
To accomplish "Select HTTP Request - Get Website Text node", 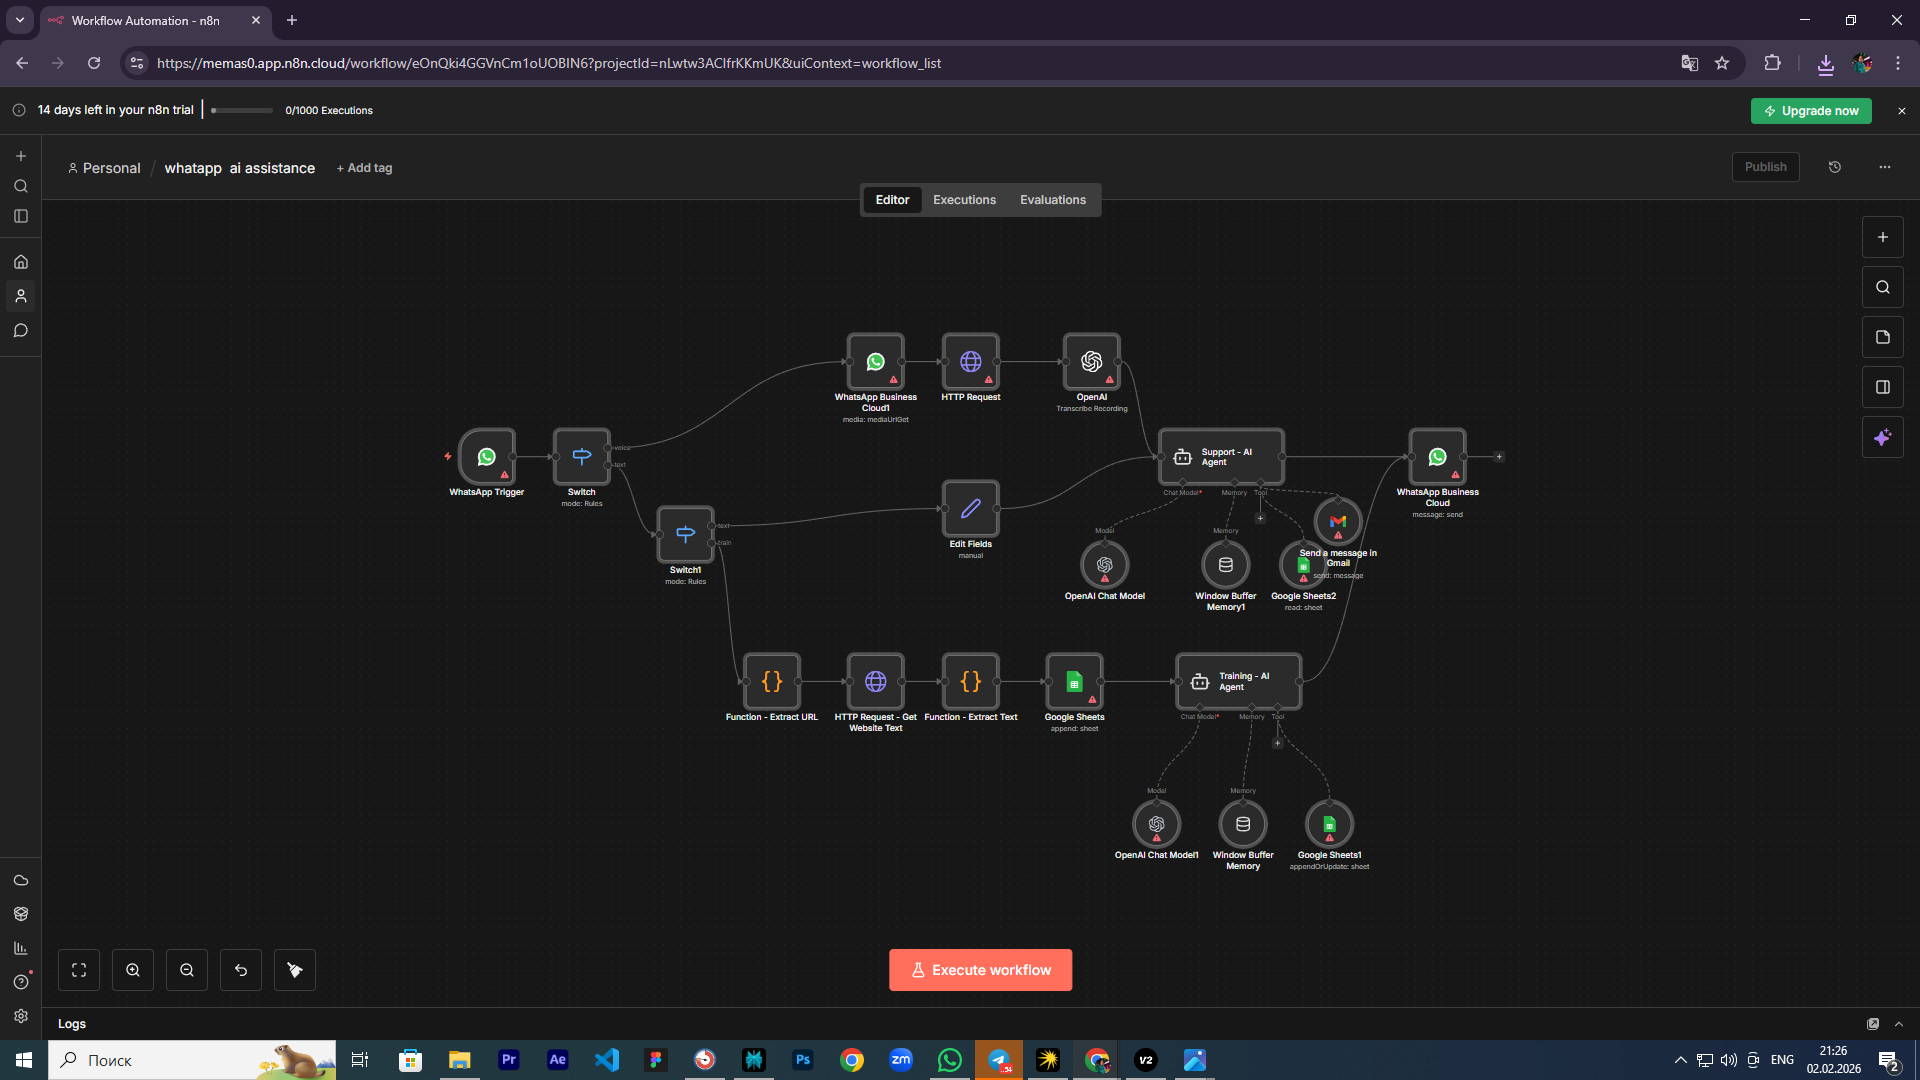I will click(x=876, y=682).
